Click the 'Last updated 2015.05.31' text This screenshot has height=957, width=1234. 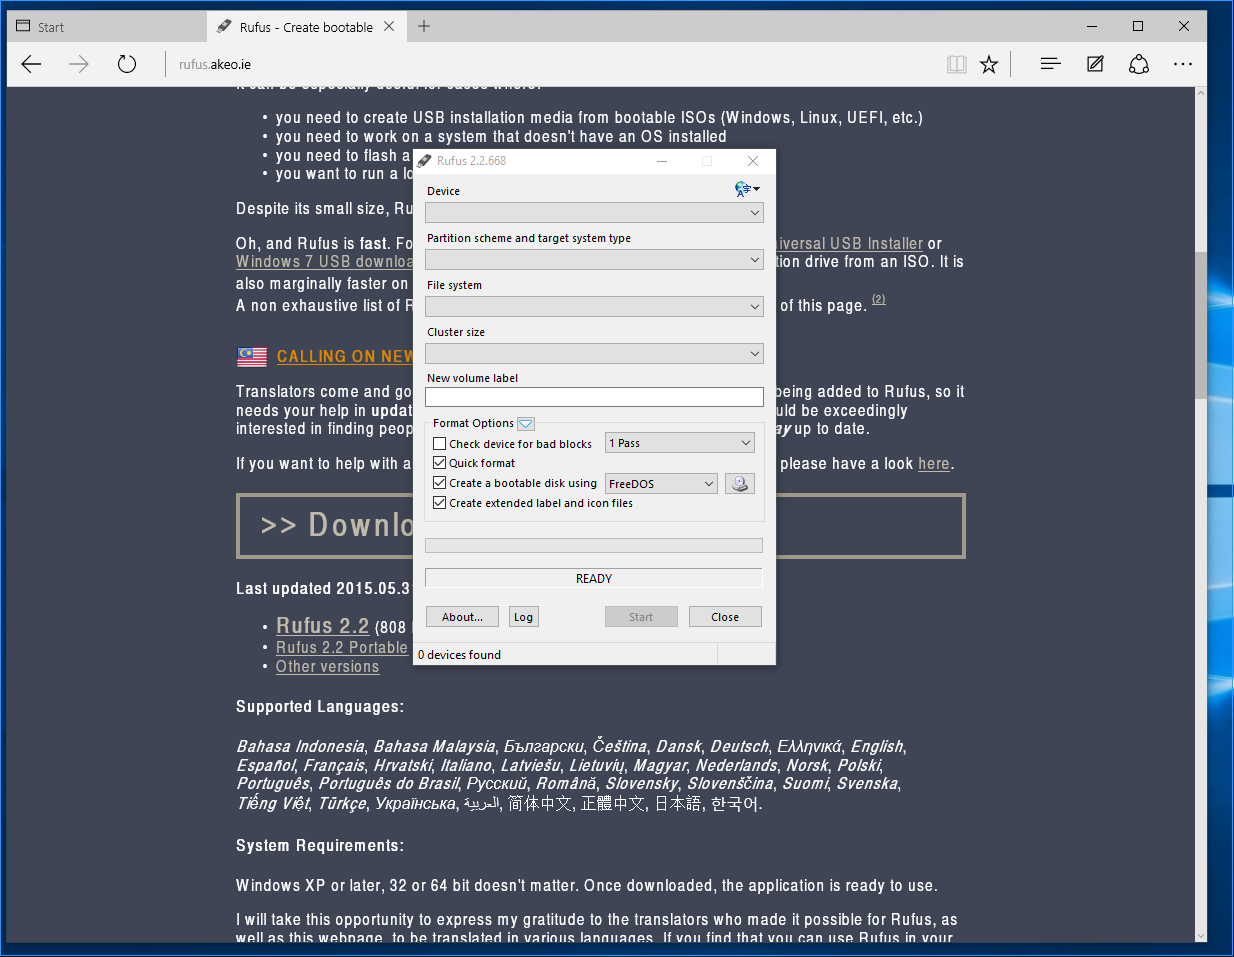pyautogui.click(x=324, y=589)
